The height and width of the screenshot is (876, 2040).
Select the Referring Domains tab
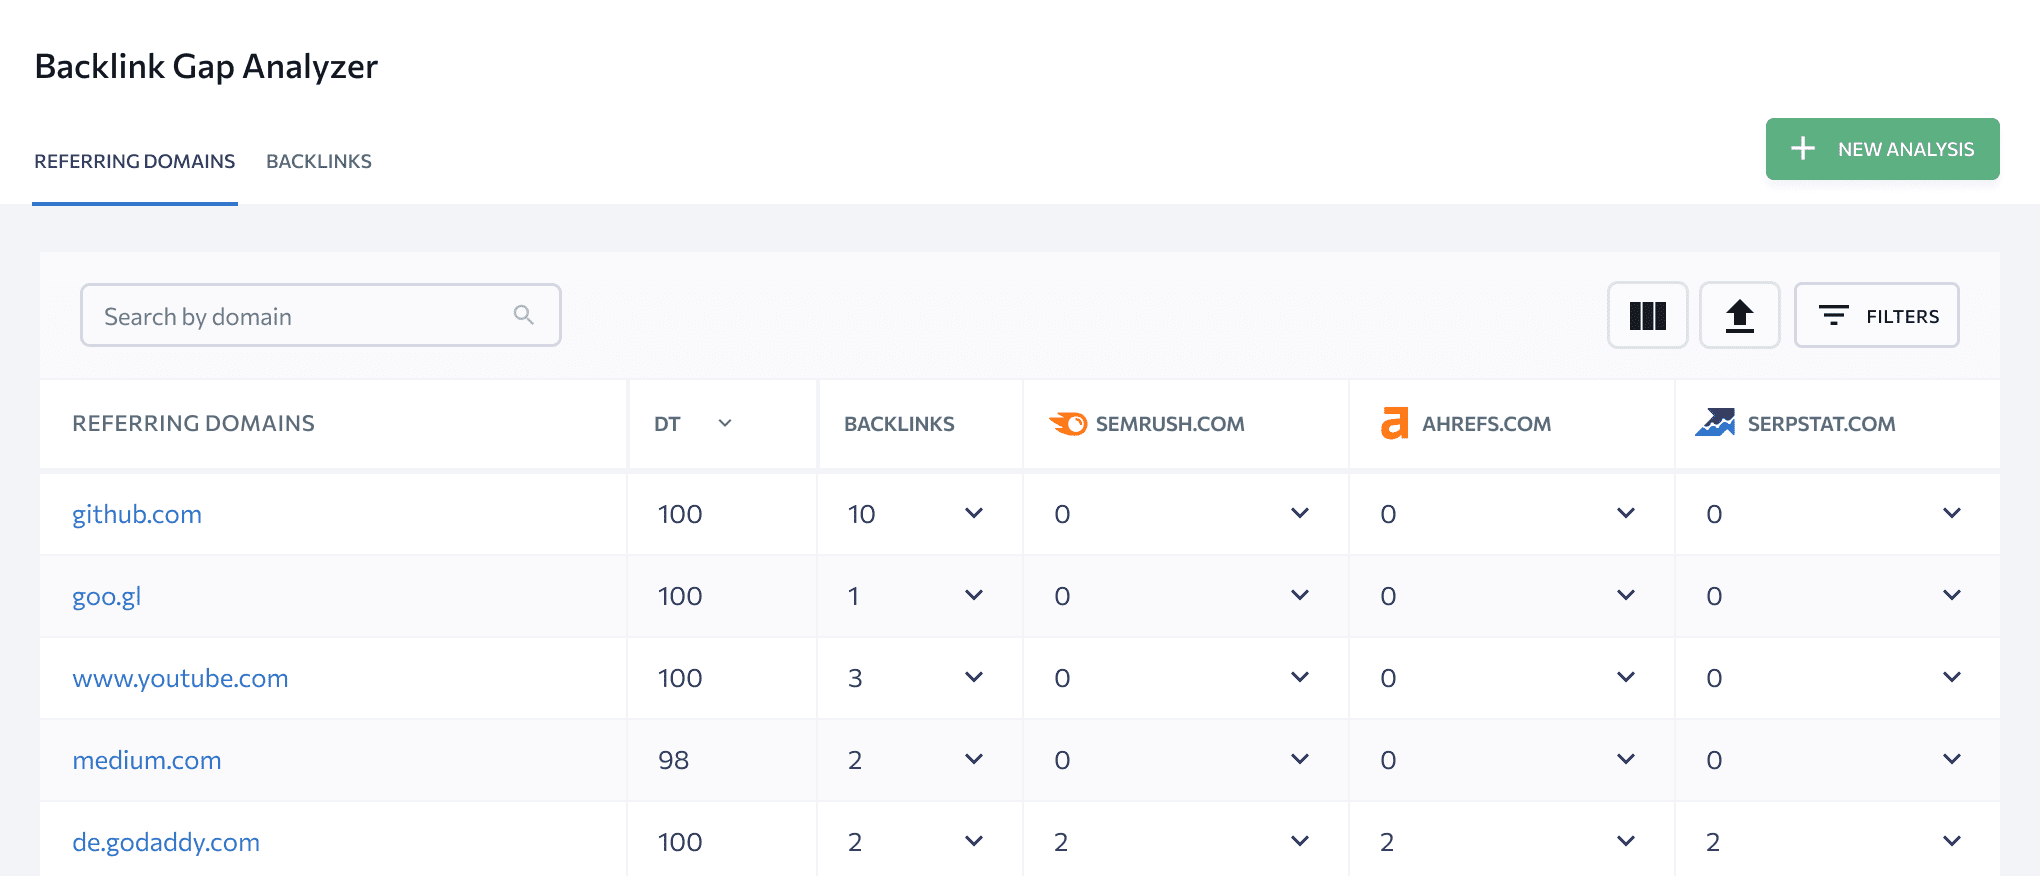click(x=135, y=161)
